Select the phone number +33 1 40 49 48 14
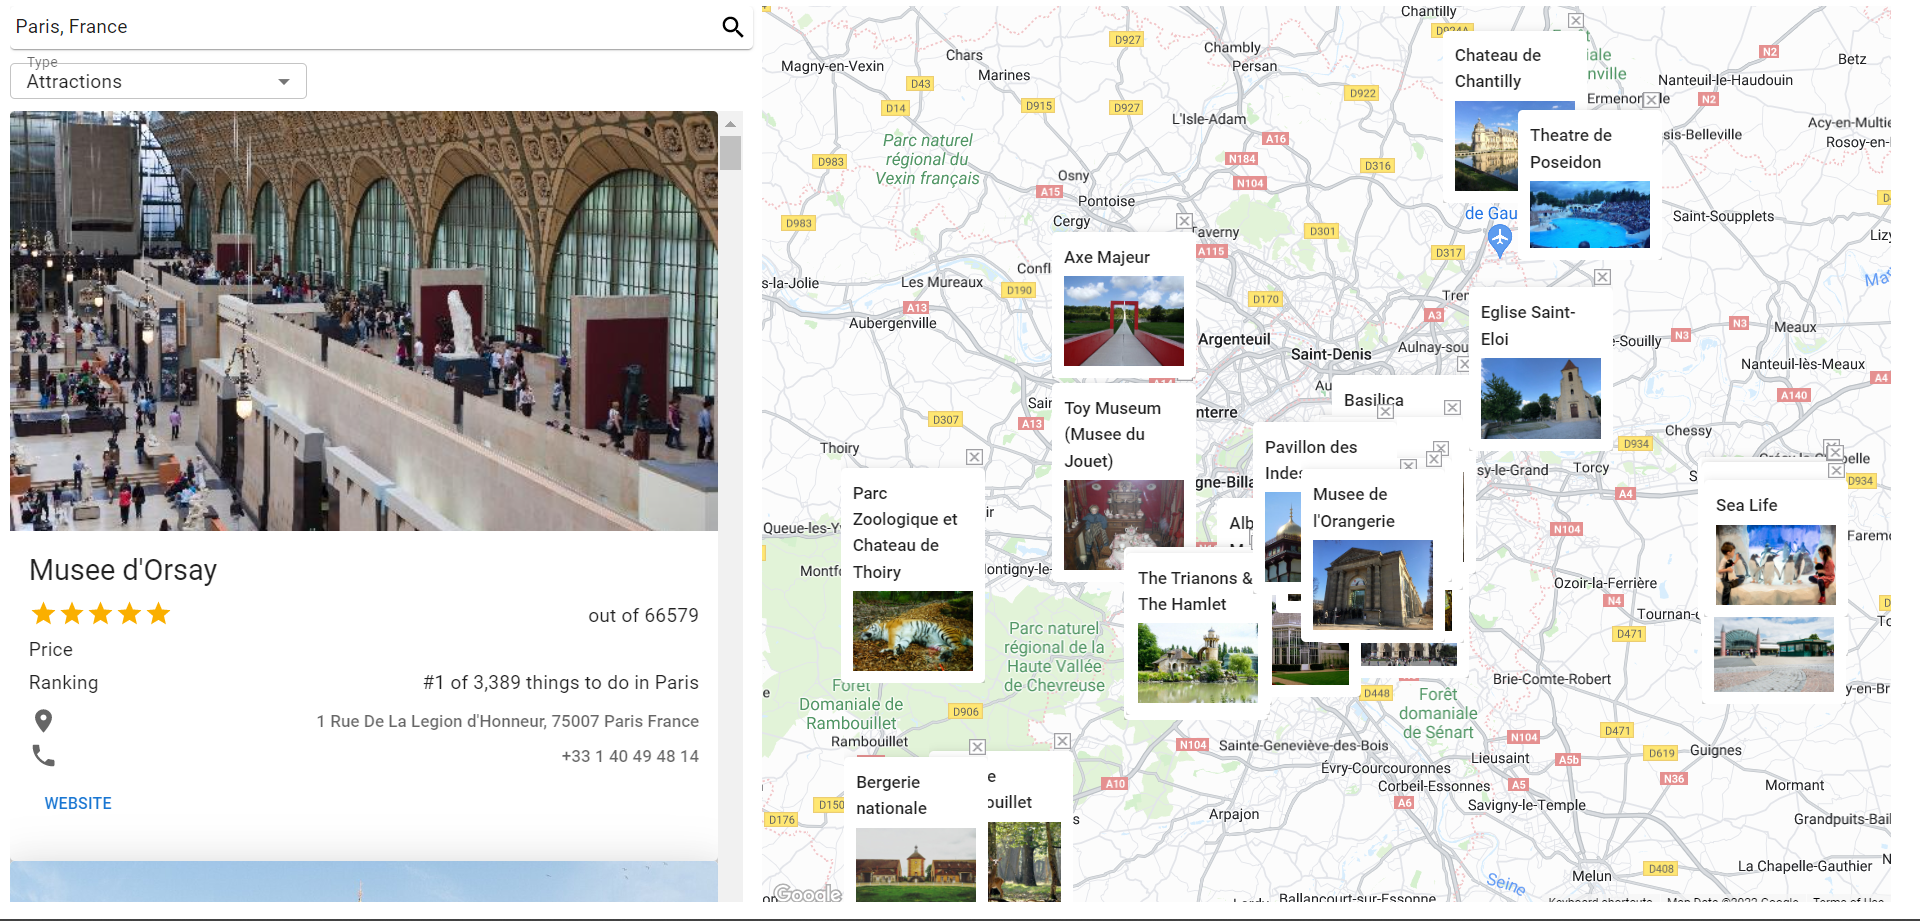The width and height of the screenshot is (1920, 921). pos(630,756)
